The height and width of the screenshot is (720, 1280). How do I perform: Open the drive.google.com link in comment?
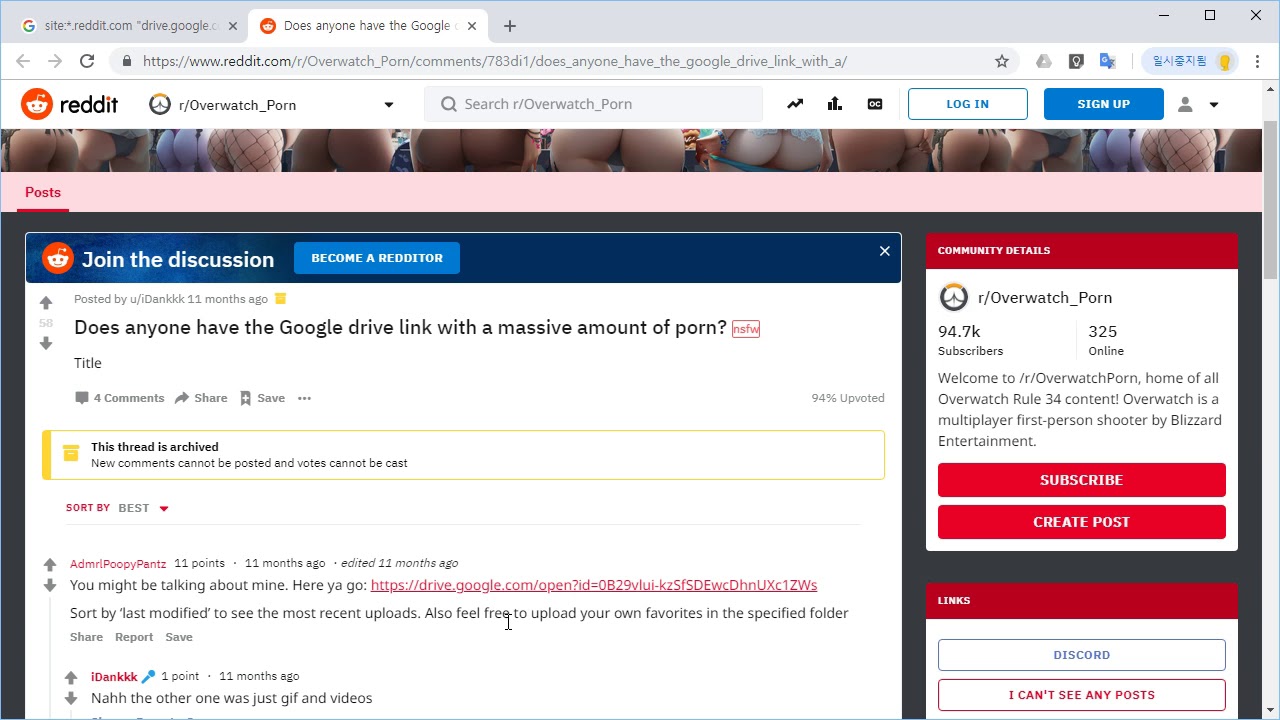[x=594, y=585]
